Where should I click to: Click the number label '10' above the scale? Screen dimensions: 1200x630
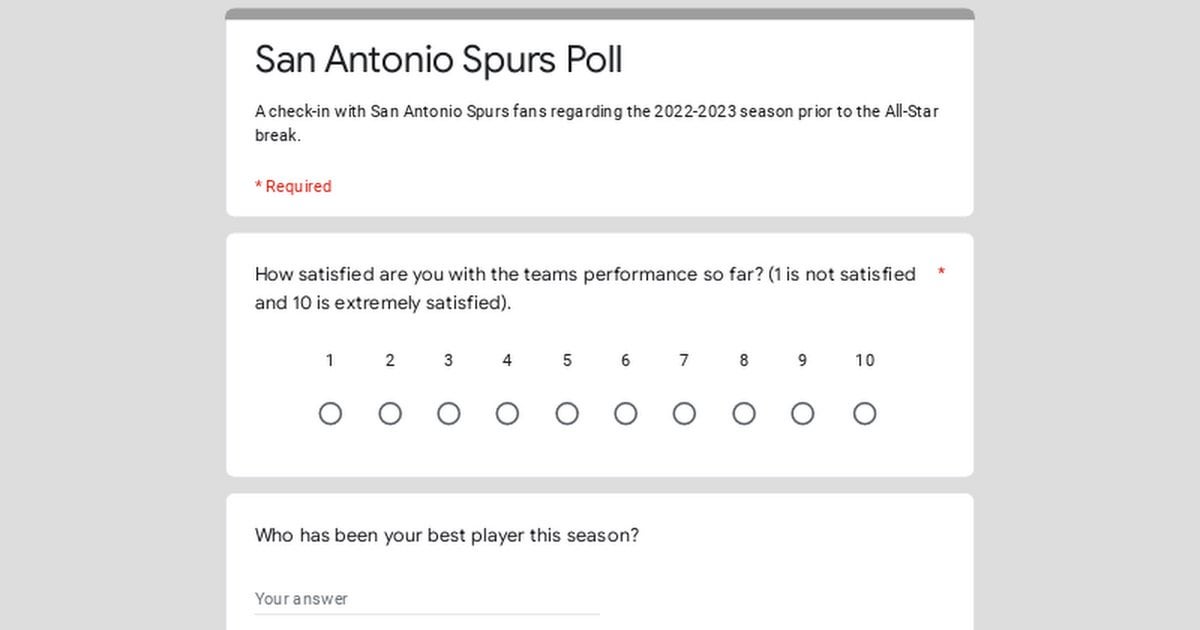pyautogui.click(x=865, y=361)
